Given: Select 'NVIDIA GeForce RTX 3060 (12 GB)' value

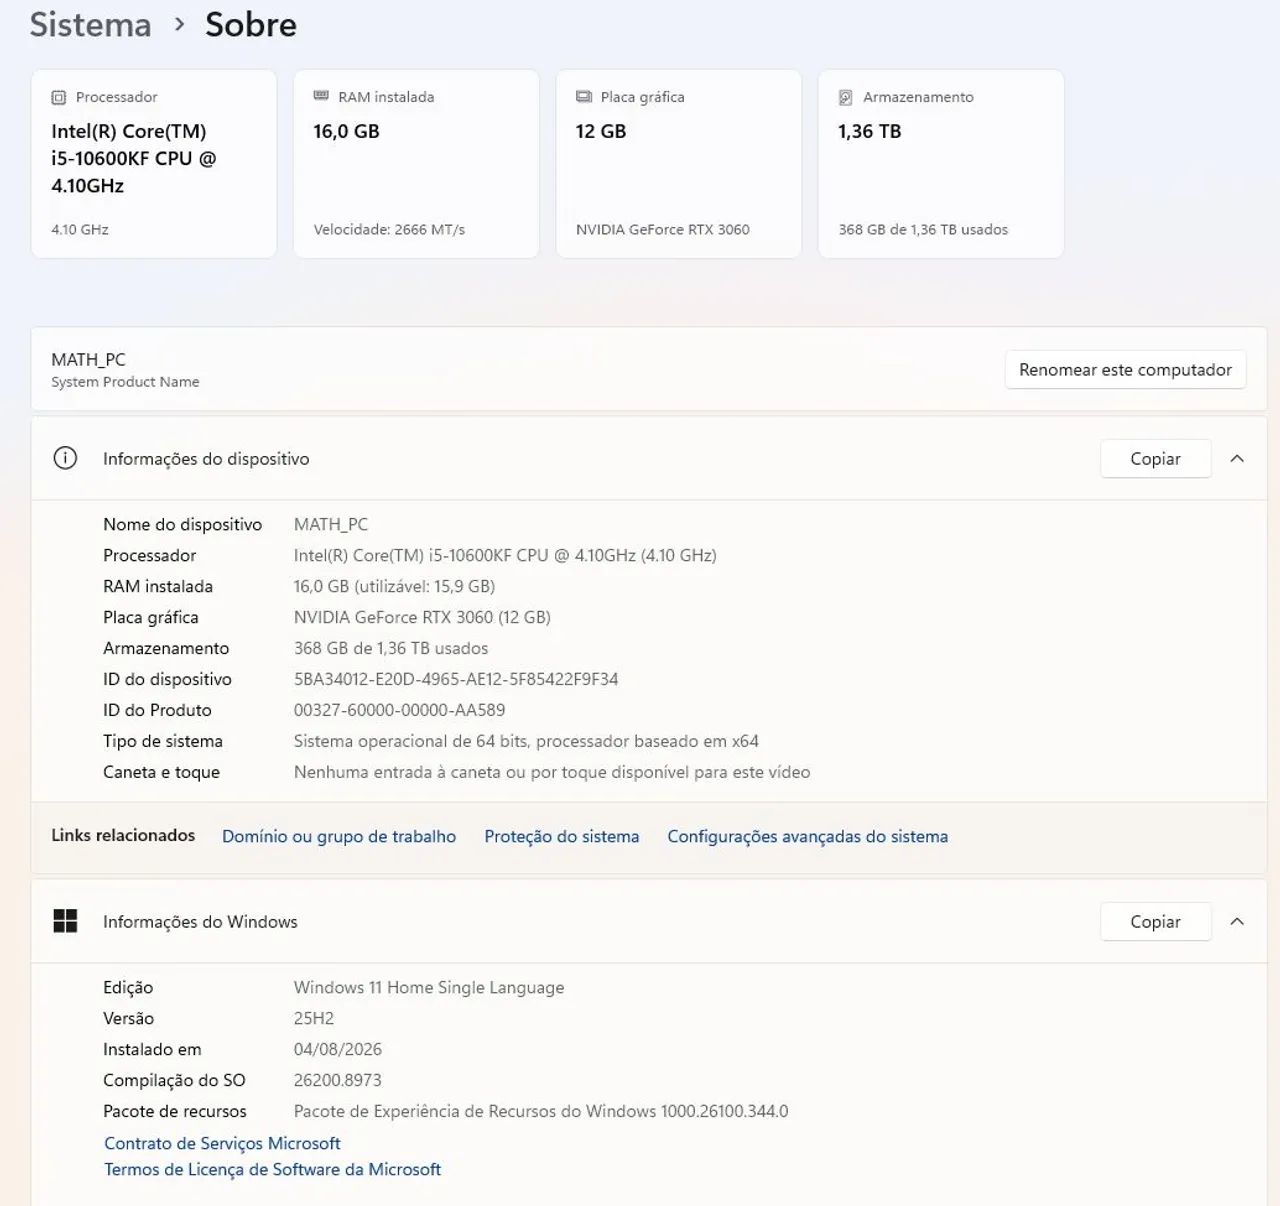Looking at the screenshot, I should 422,617.
